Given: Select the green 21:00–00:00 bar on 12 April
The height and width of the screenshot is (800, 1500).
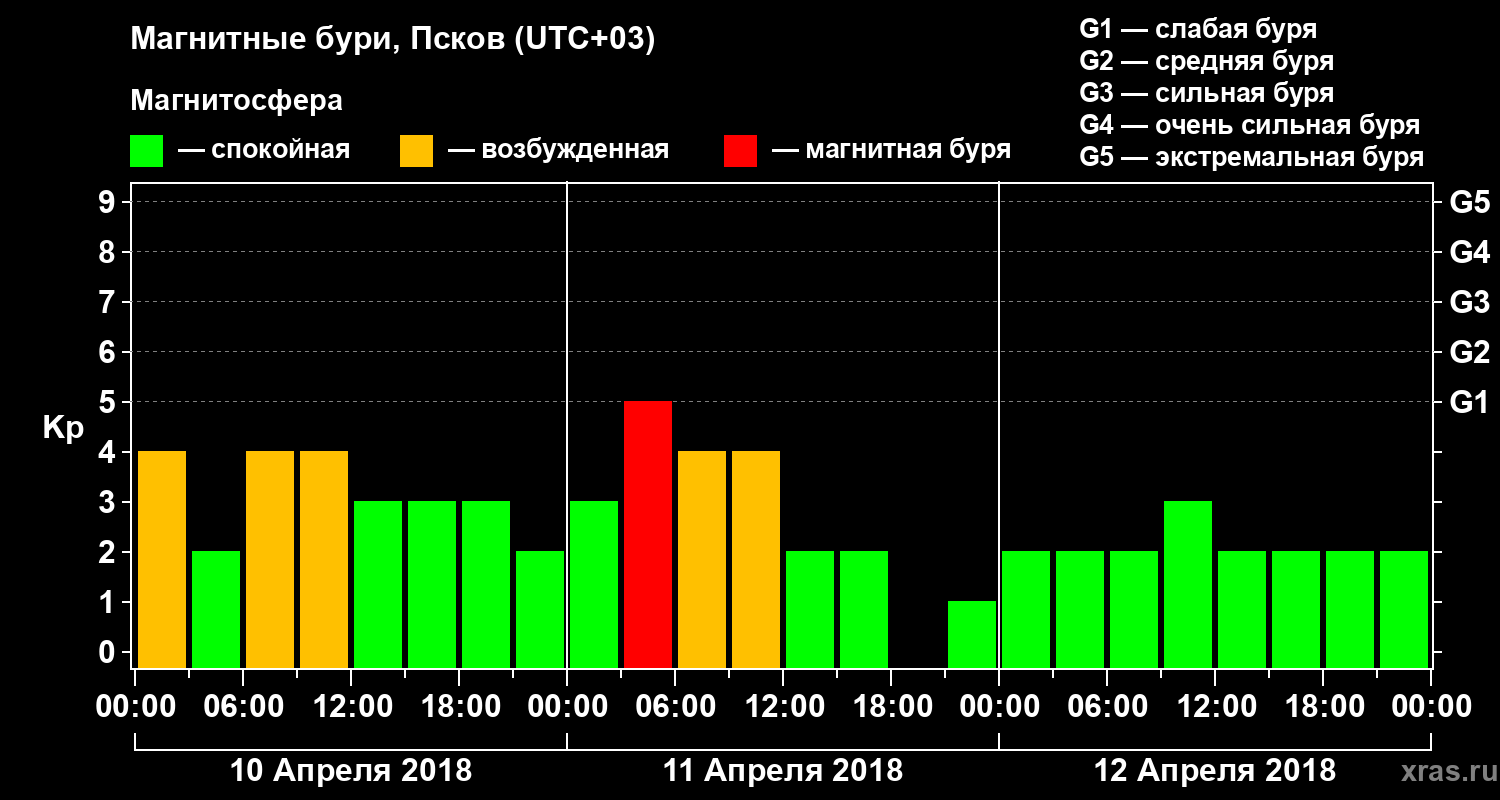Looking at the screenshot, I should click(1404, 609).
